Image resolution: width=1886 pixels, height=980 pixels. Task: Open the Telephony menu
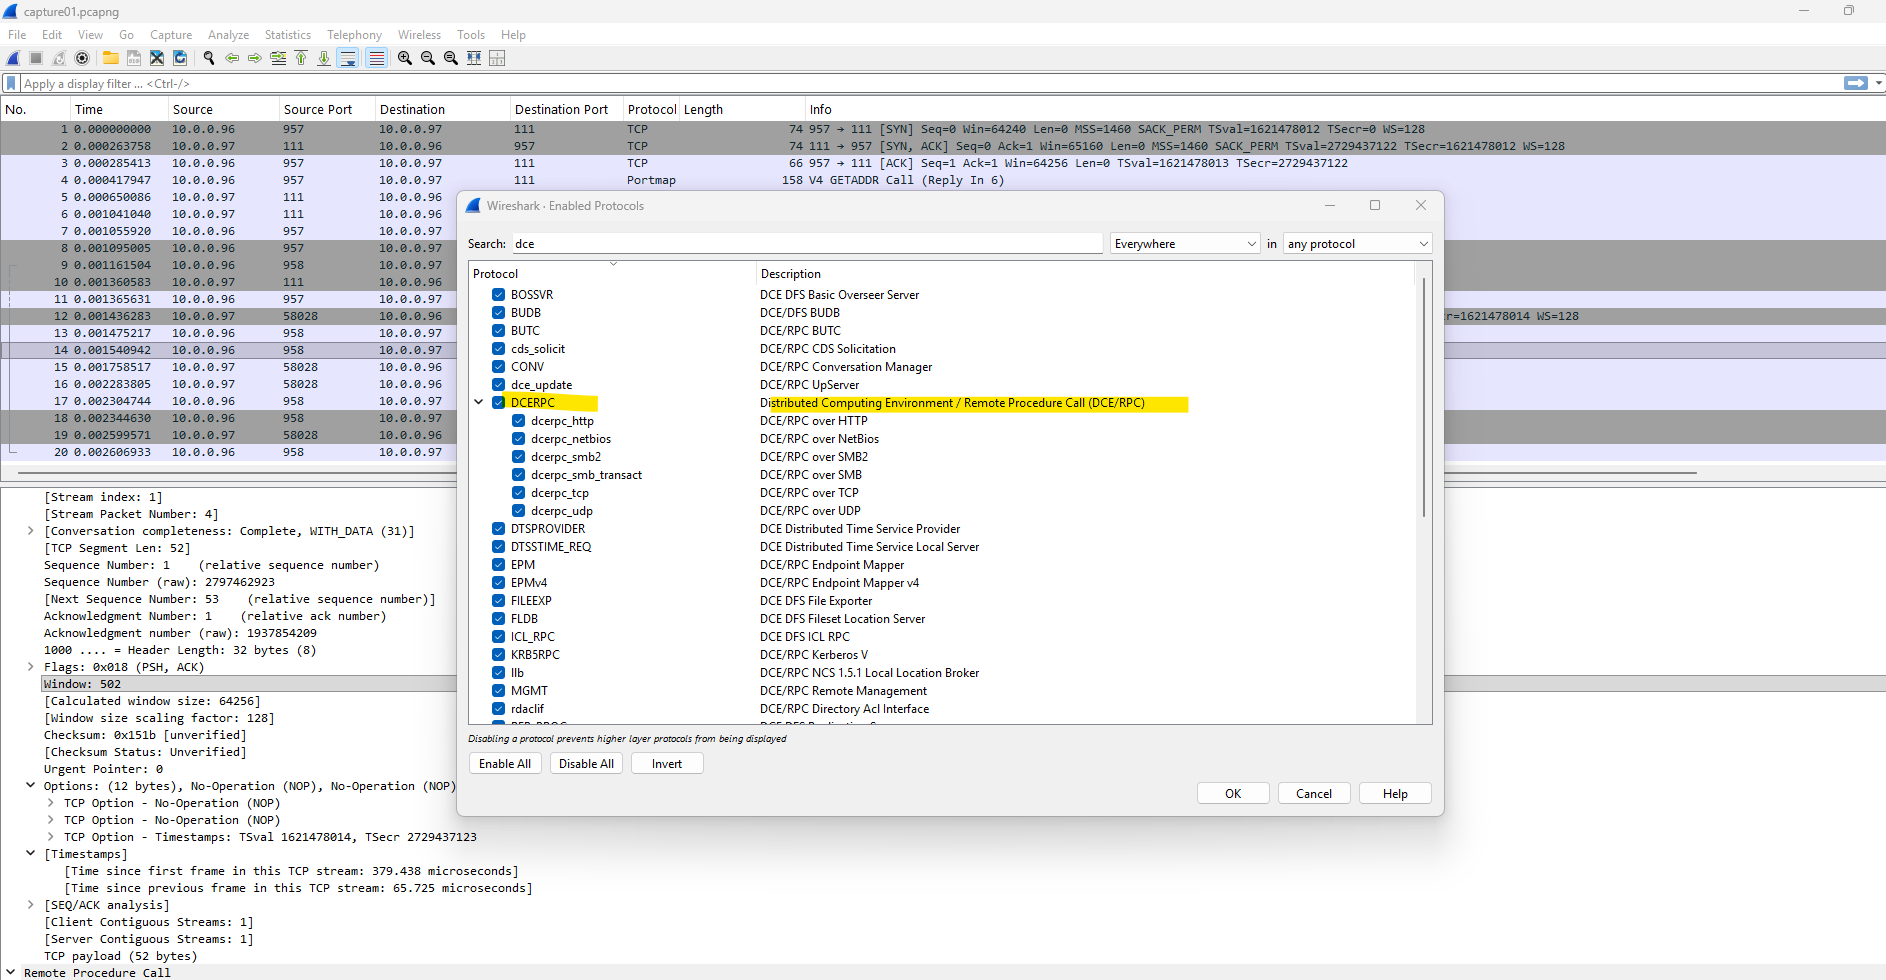click(355, 35)
